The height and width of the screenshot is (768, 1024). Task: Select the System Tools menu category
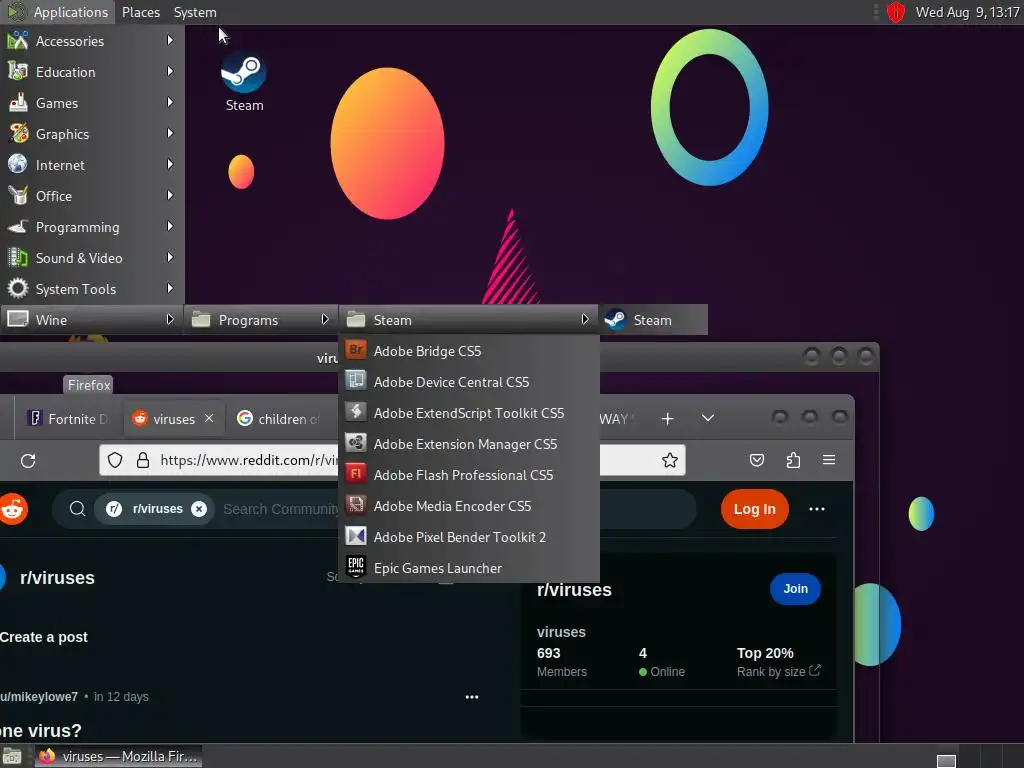(x=92, y=289)
